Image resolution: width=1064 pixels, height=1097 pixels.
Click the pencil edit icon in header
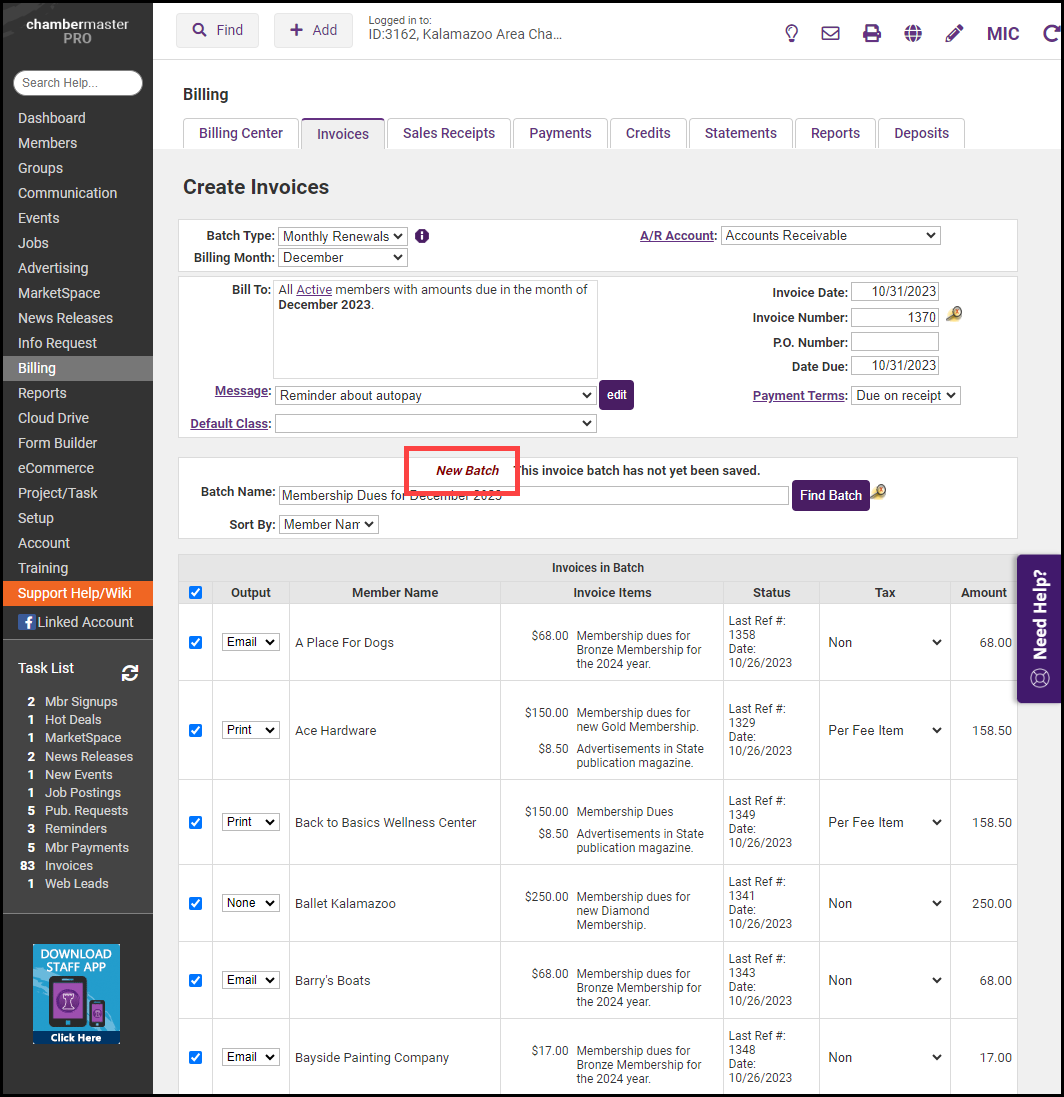click(x=954, y=33)
